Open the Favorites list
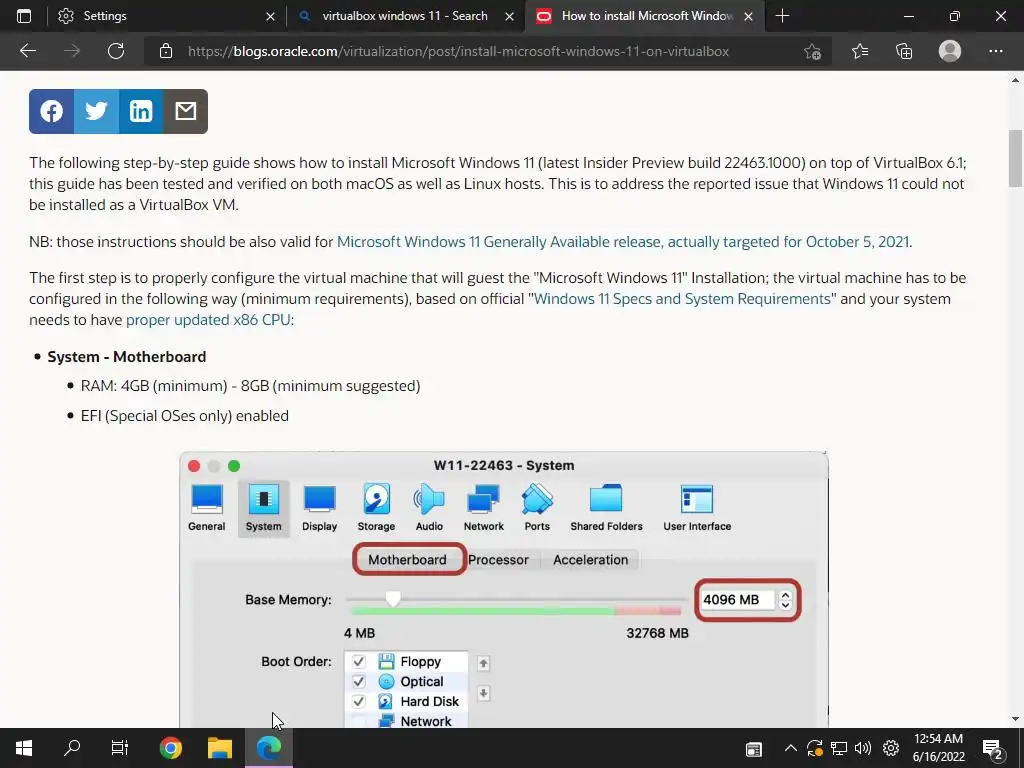The image size is (1024, 768). pos(859,51)
